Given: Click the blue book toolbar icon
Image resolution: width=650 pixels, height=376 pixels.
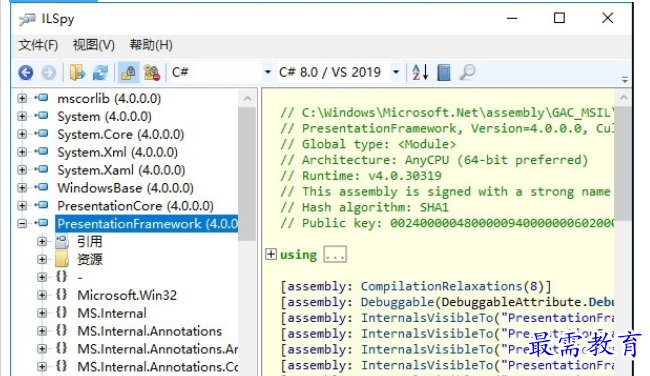Looking at the screenshot, I should coord(444,73).
